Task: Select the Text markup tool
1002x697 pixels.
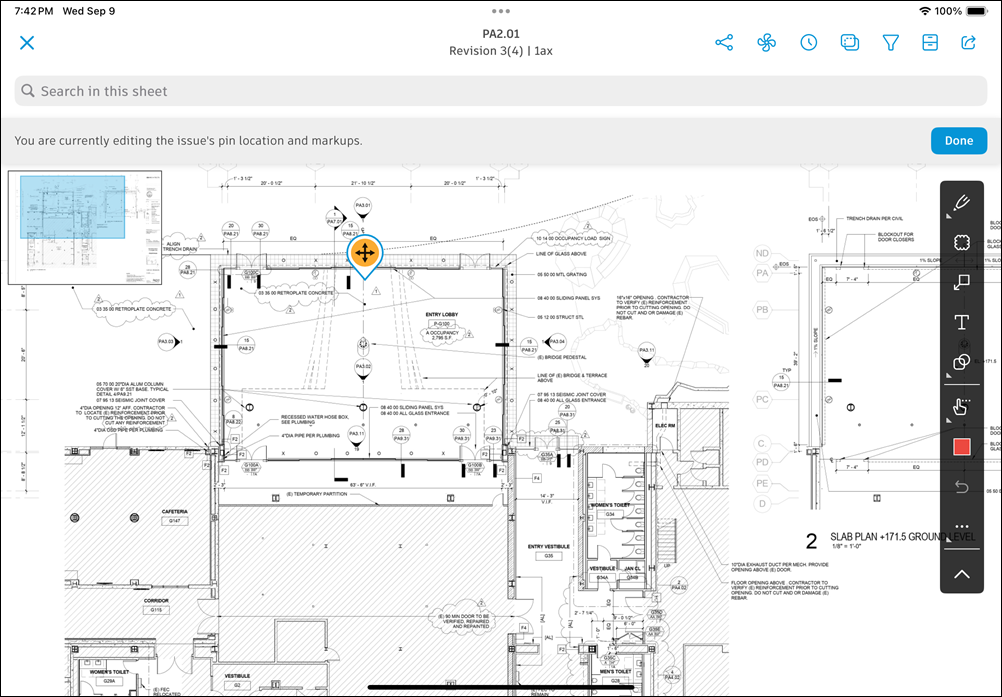Action: coord(961,322)
